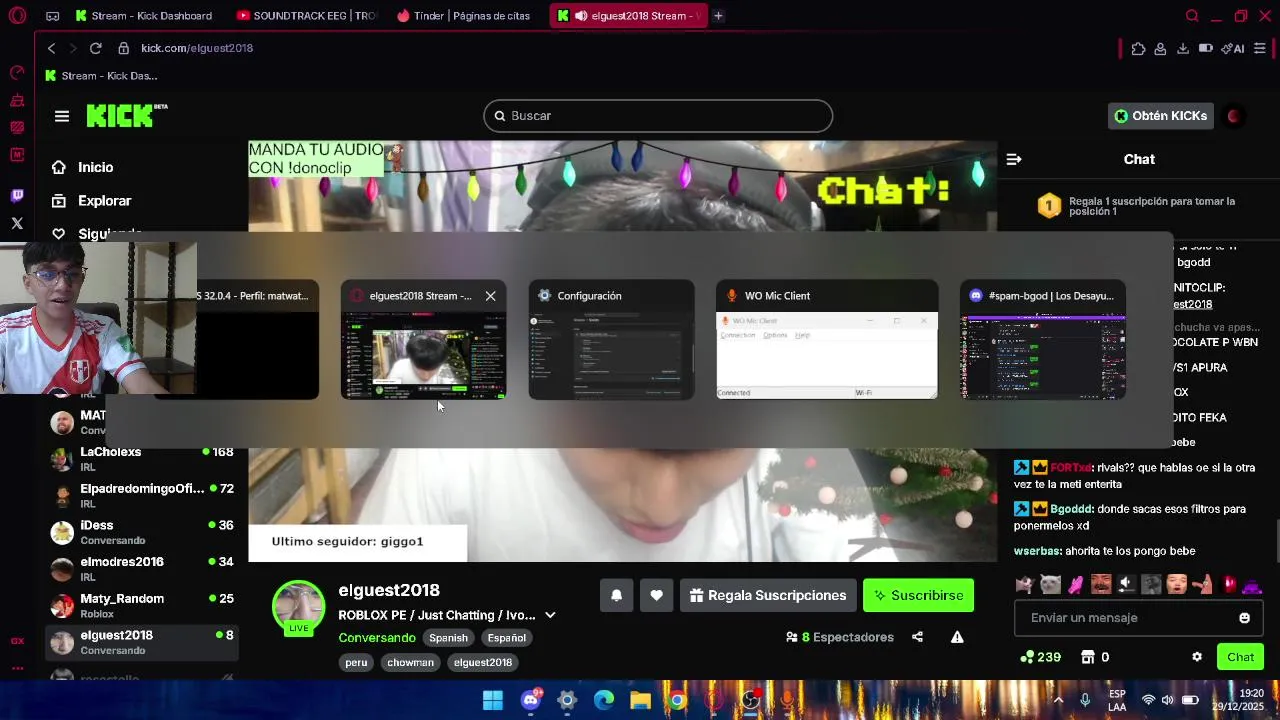This screenshot has width=1280, height=720.
Task: Select the elguest2018 Stream browser tab
Action: [x=627, y=16]
